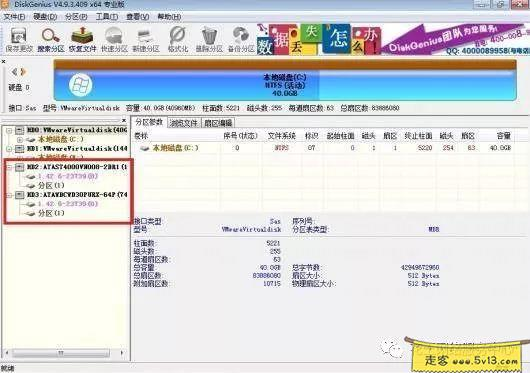Click the 新建分区 new partition icon

click(x=146, y=40)
